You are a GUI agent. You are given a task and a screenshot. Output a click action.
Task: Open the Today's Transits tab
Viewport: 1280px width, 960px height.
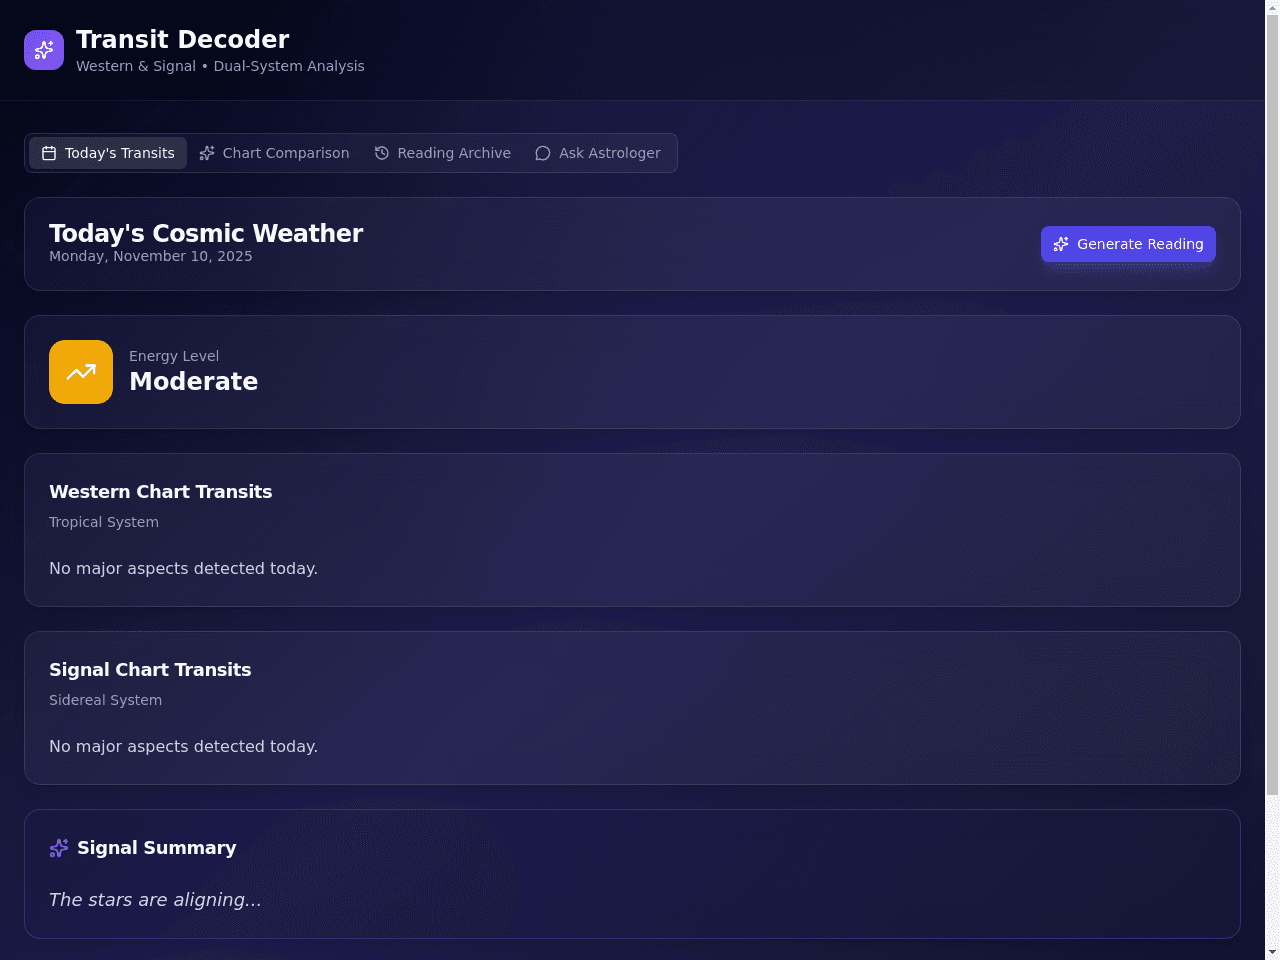click(108, 153)
